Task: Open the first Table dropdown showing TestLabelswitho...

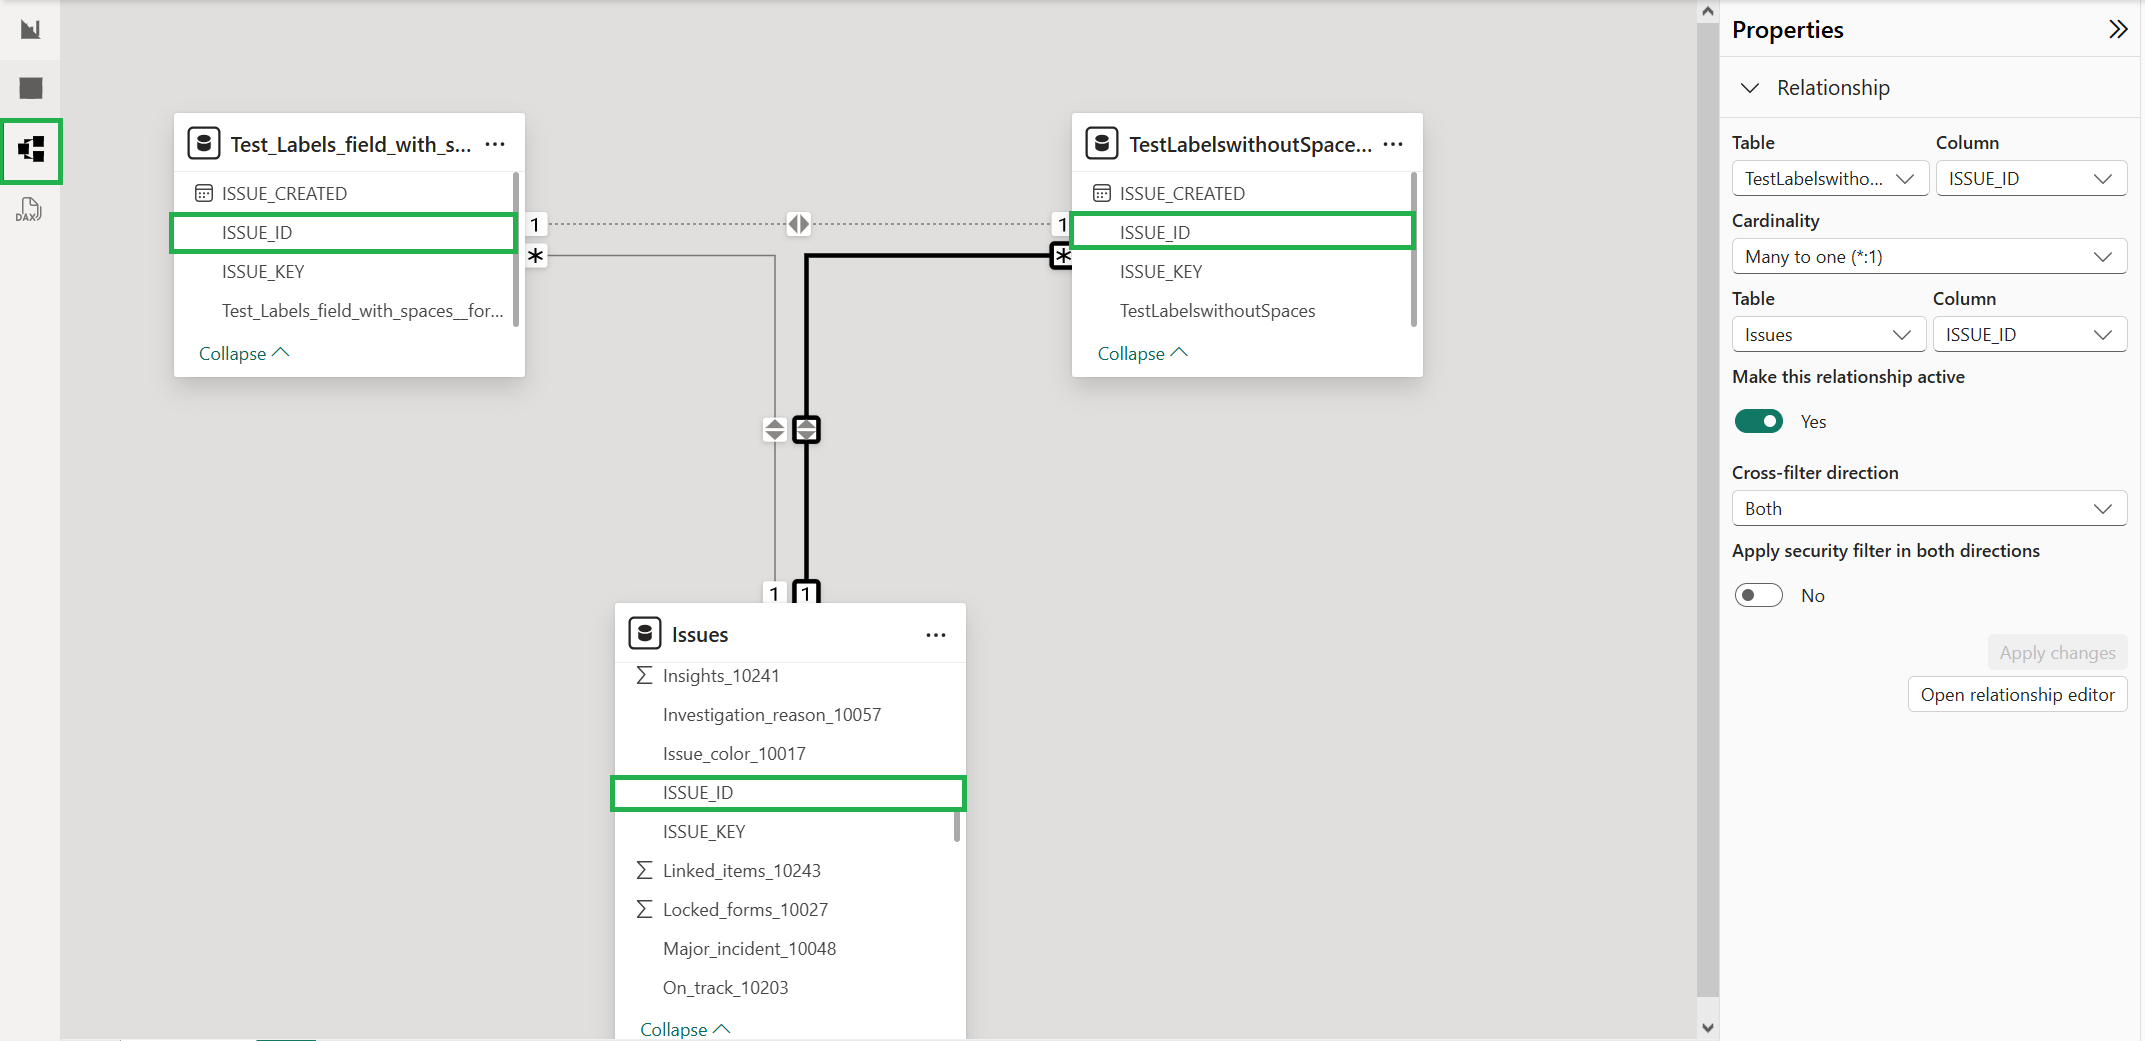Action: click(x=1829, y=178)
